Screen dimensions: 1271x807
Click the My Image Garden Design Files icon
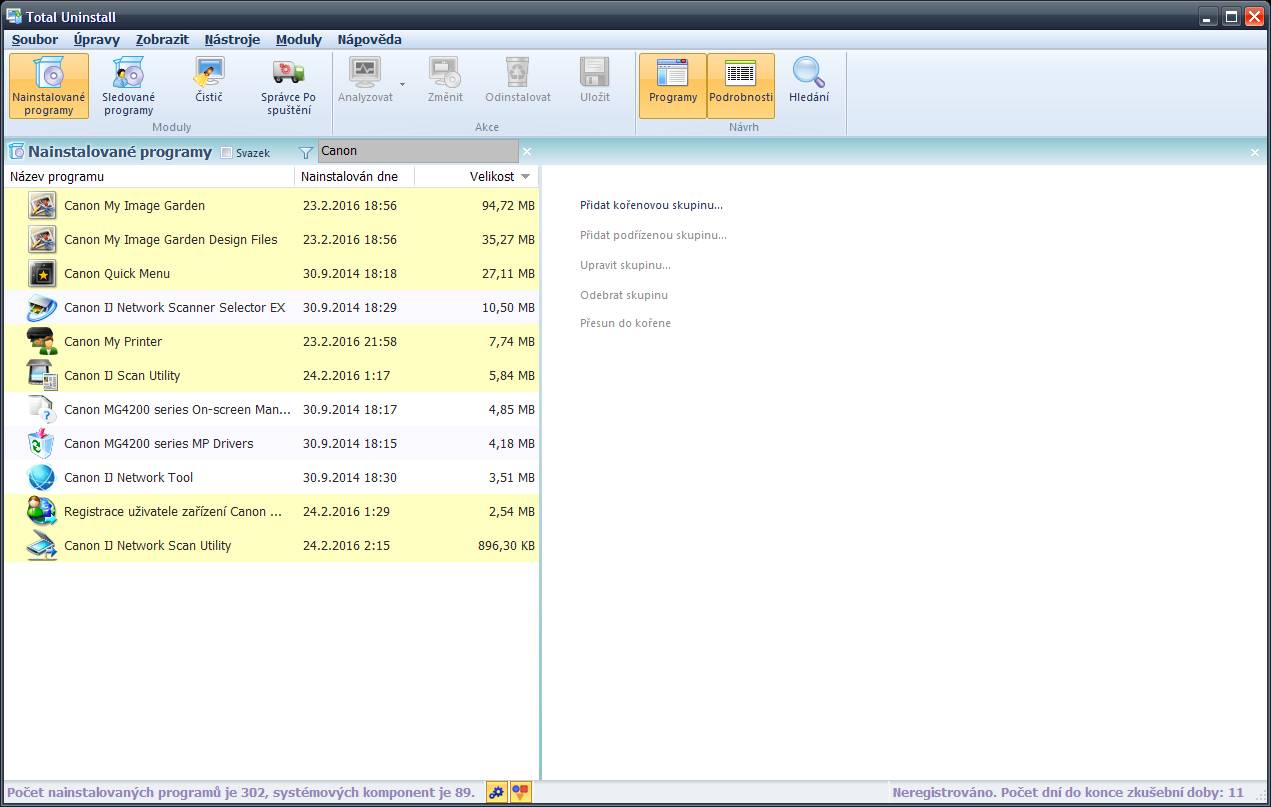[42, 239]
